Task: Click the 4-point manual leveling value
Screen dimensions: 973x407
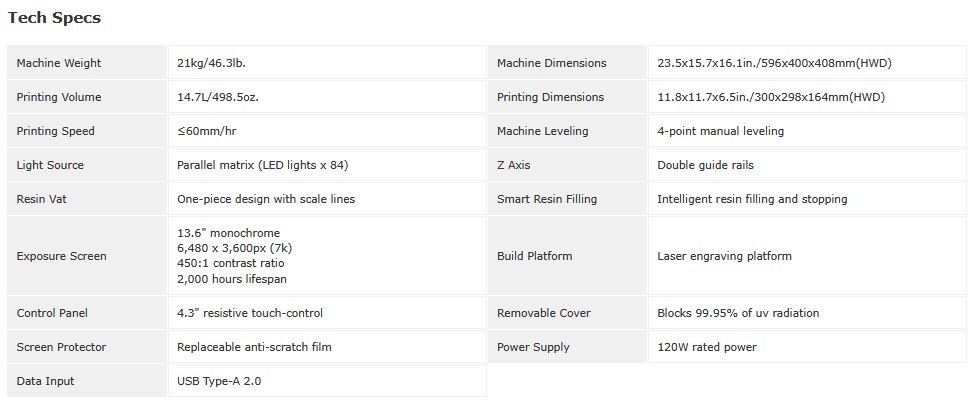Action: (x=720, y=131)
